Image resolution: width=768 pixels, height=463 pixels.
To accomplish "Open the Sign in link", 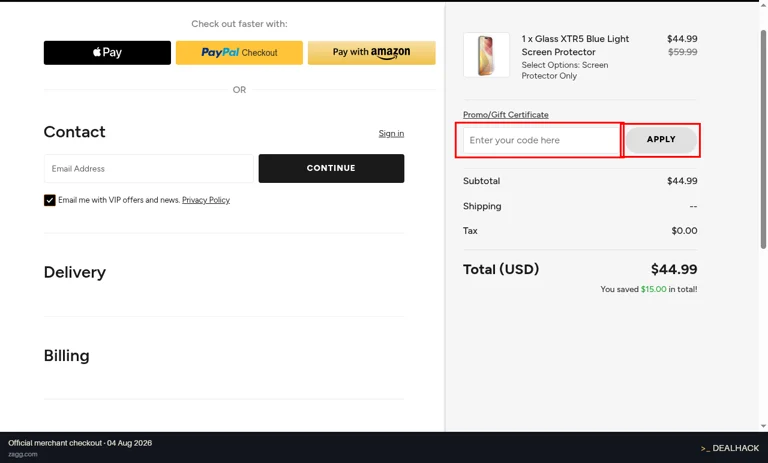I will [x=391, y=133].
